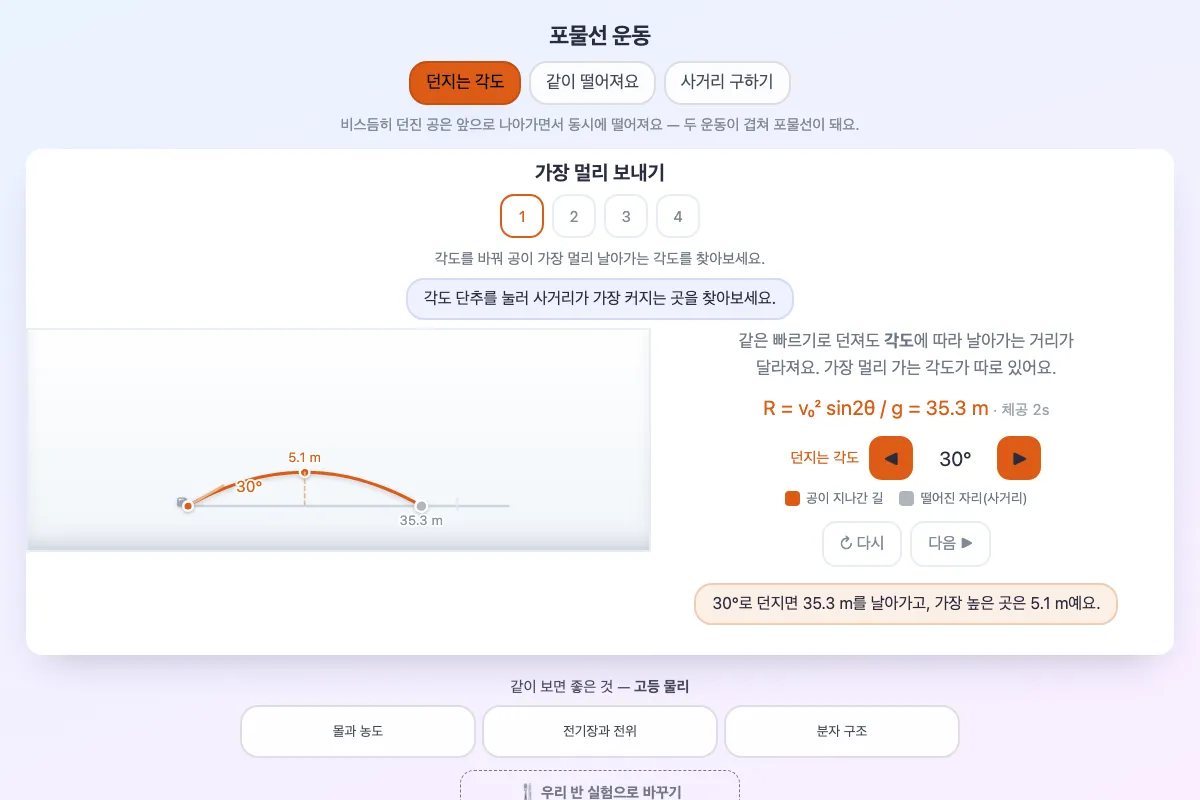
Task: Go to step 3
Action: pyautogui.click(x=626, y=216)
